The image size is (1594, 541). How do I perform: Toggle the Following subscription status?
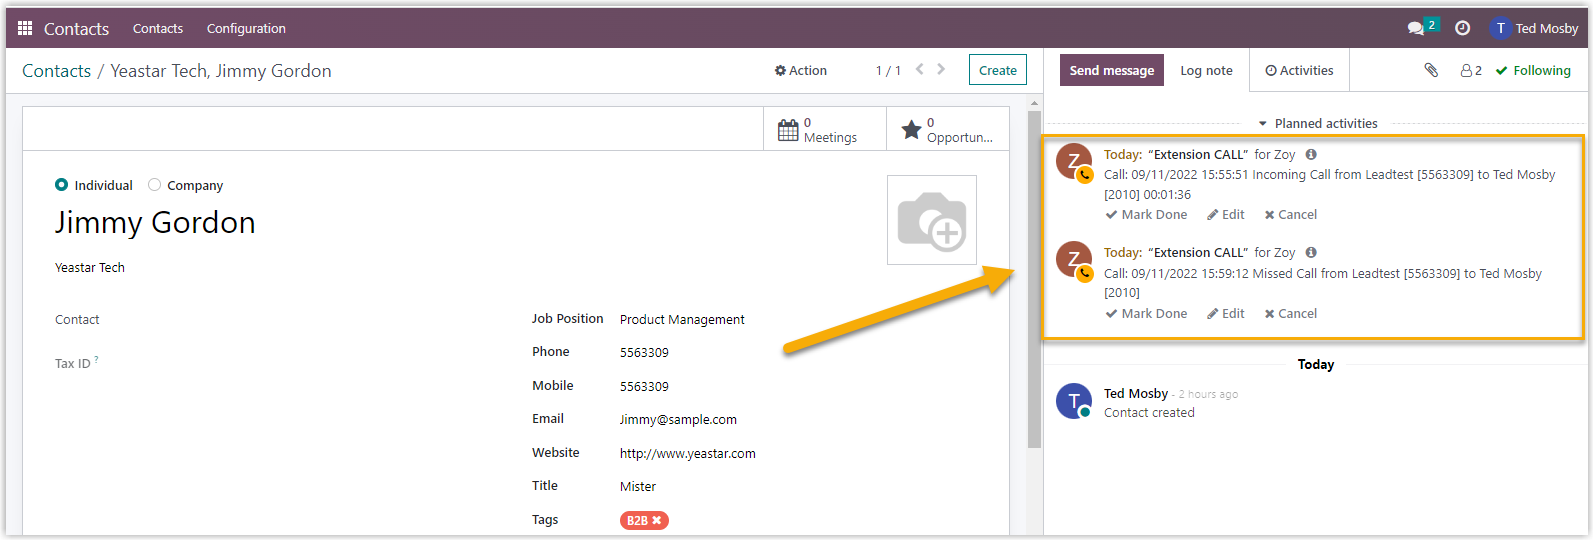click(x=1533, y=71)
